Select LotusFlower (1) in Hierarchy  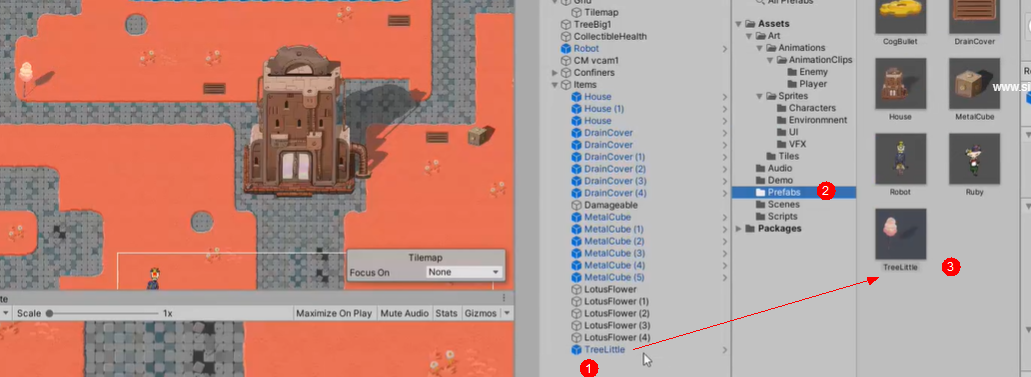[617, 301]
